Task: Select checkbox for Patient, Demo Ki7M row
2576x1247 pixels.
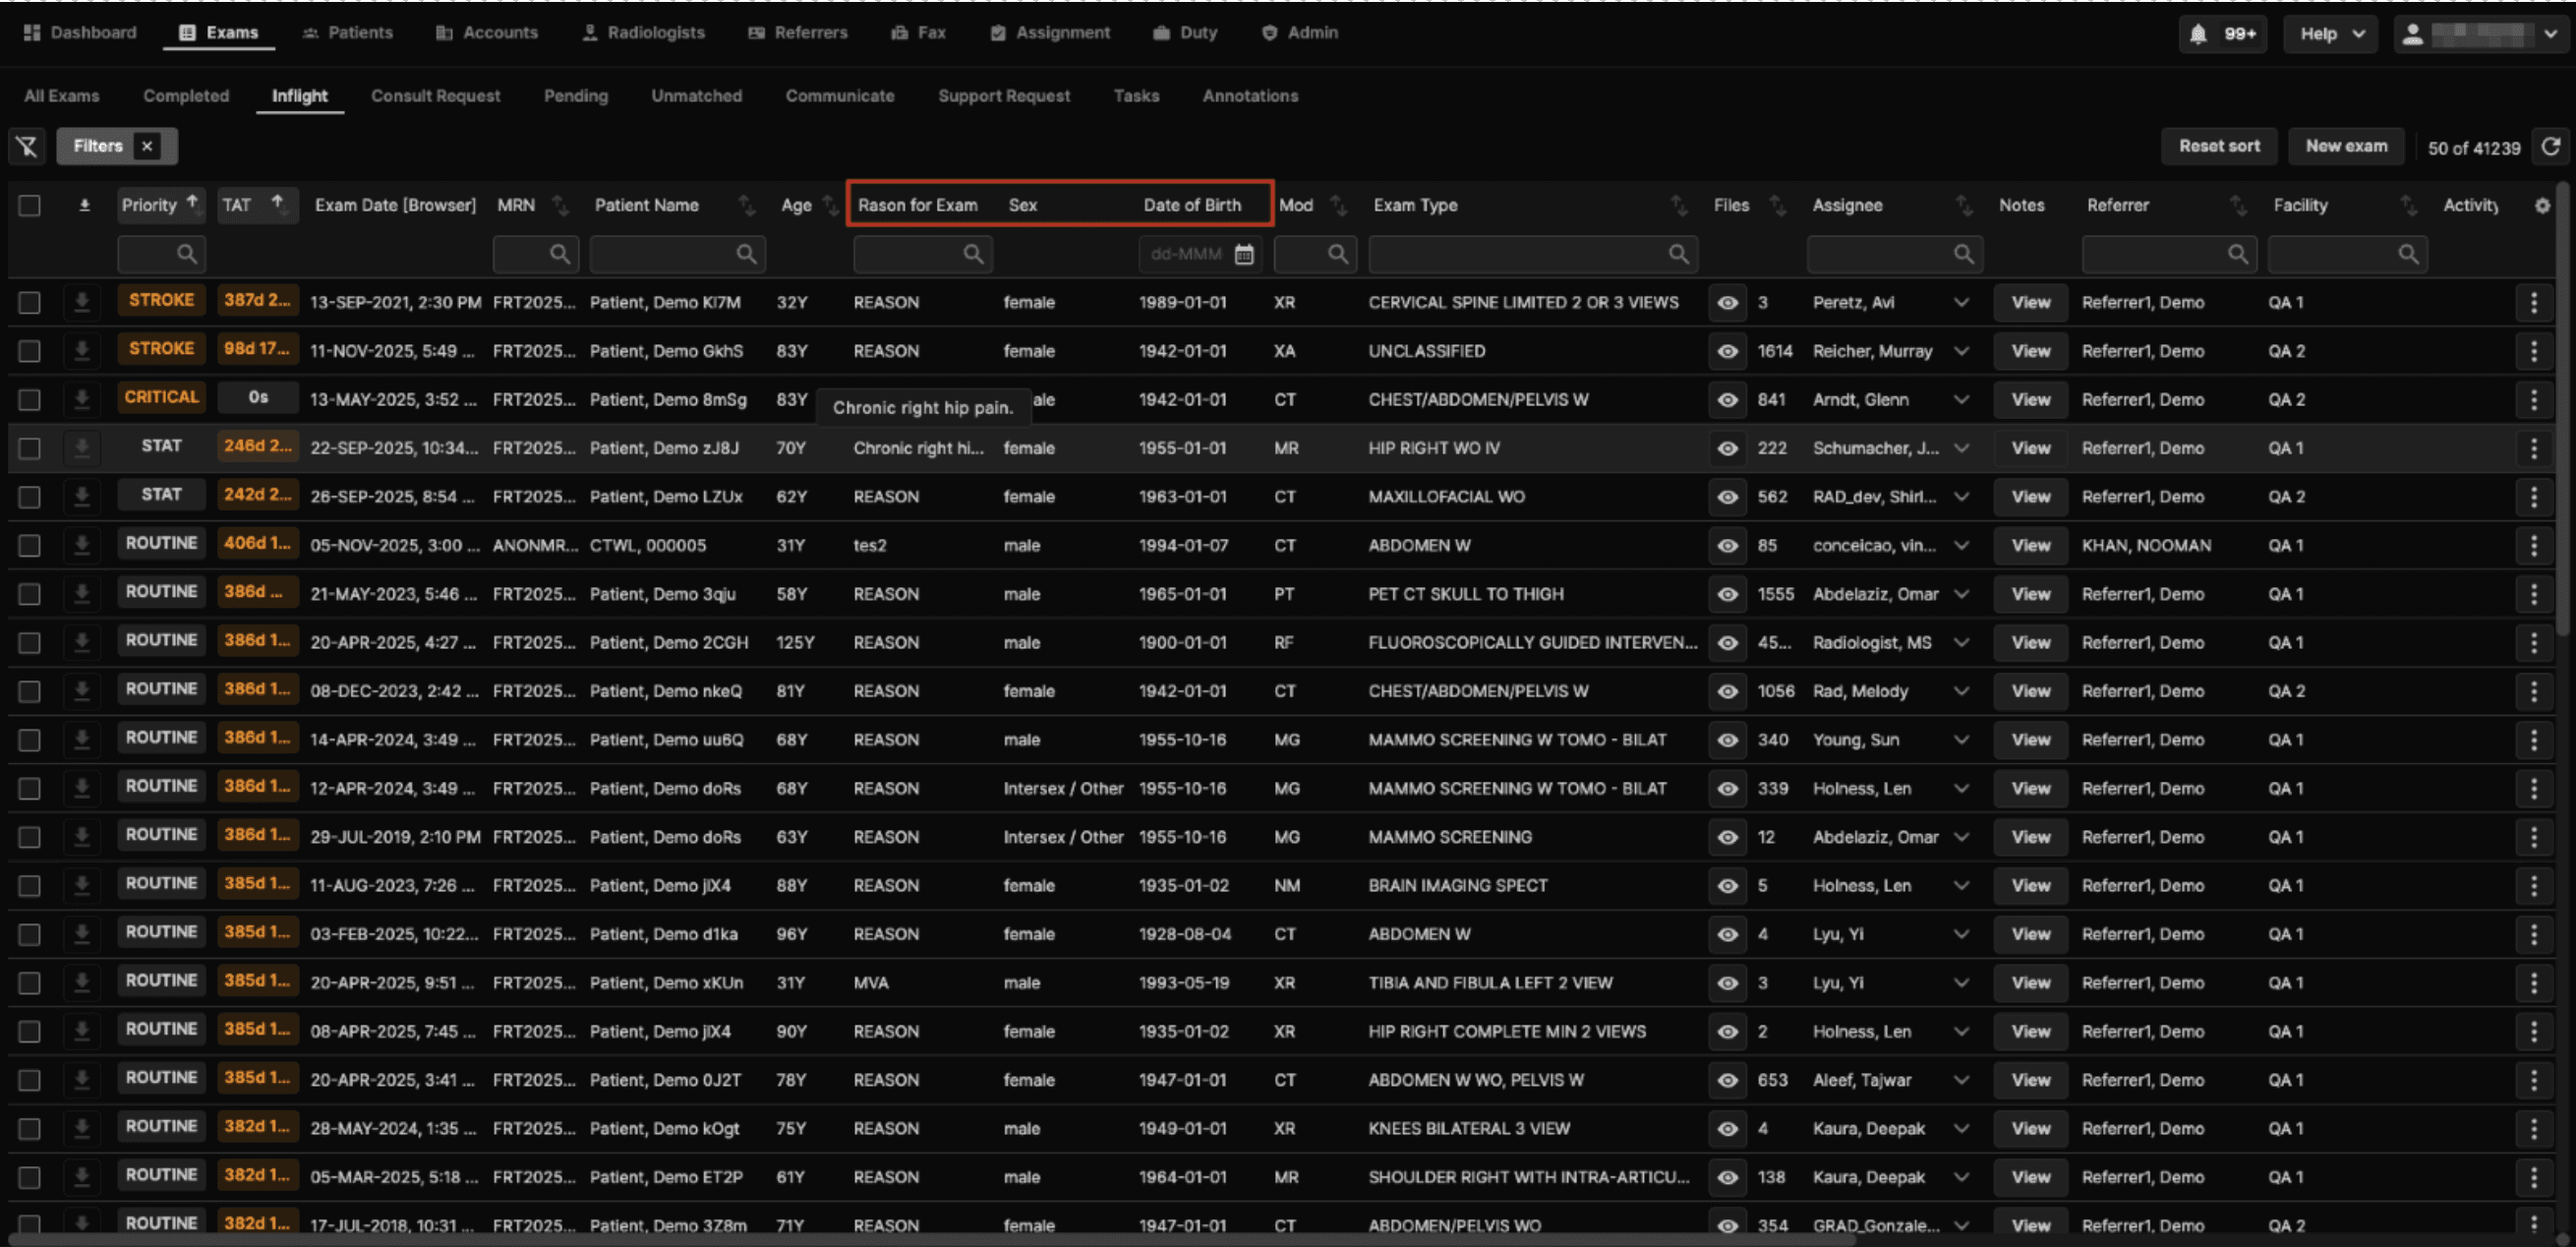Action: click(x=30, y=302)
